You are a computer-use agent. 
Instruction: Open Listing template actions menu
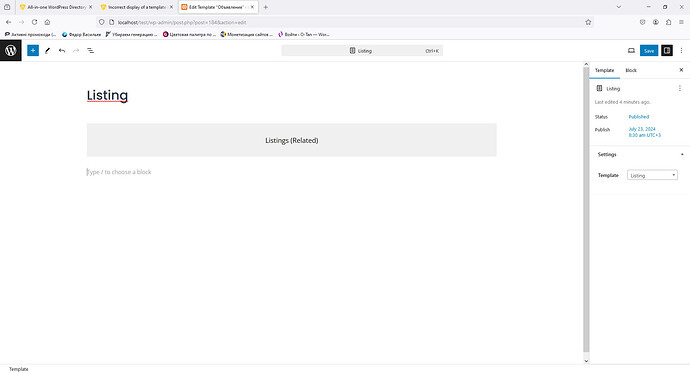click(x=679, y=88)
